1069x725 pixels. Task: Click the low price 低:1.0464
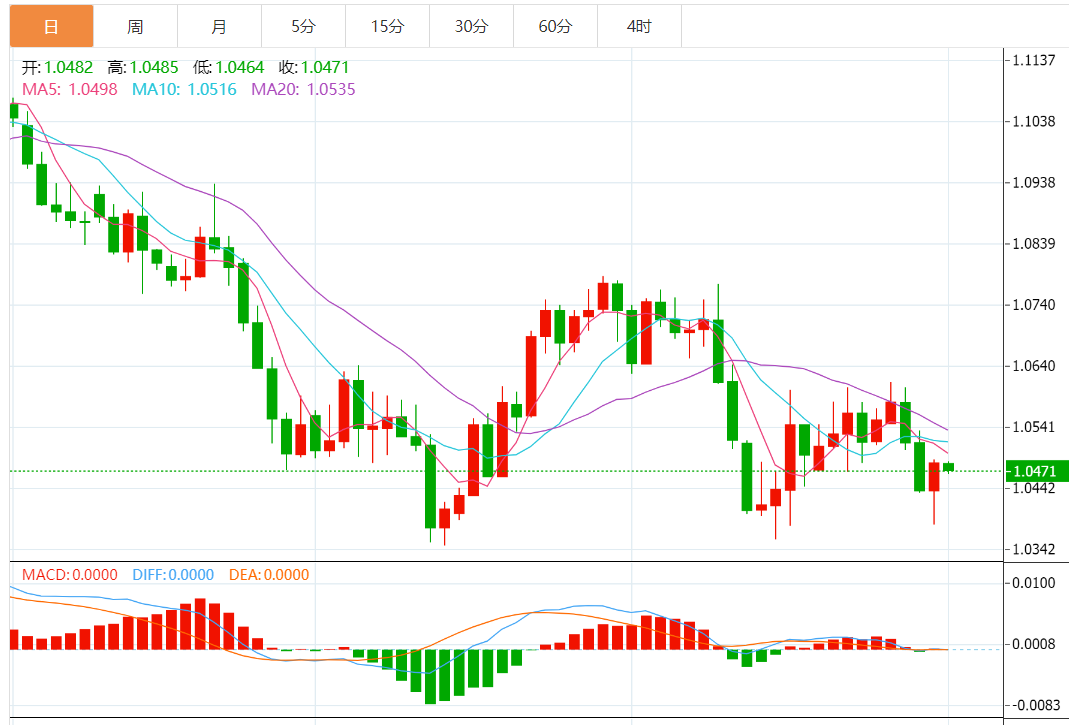click(228, 68)
